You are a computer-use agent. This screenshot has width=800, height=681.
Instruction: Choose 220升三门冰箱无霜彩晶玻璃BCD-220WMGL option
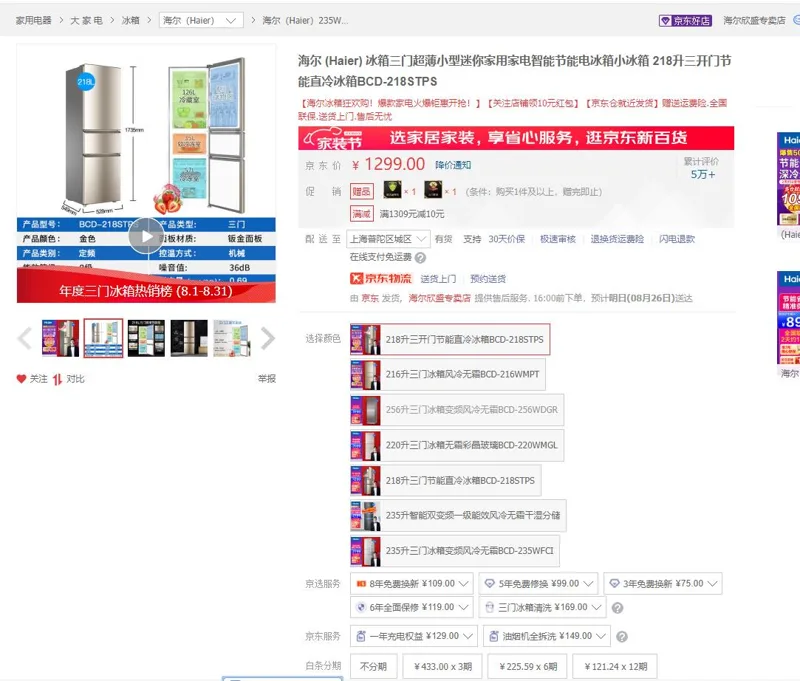pyautogui.click(x=457, y=445)
